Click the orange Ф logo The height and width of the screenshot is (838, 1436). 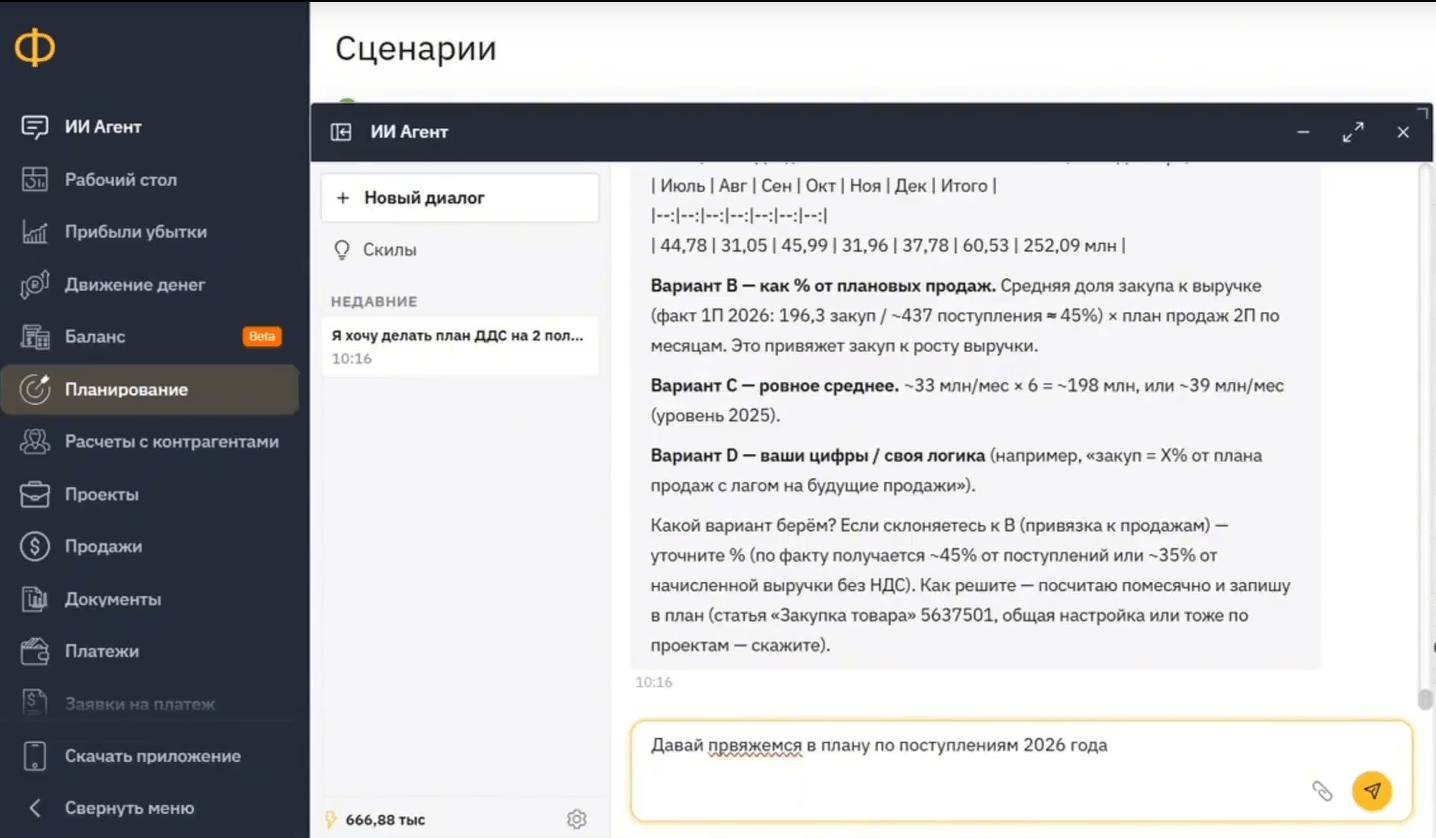coord(35,47)
